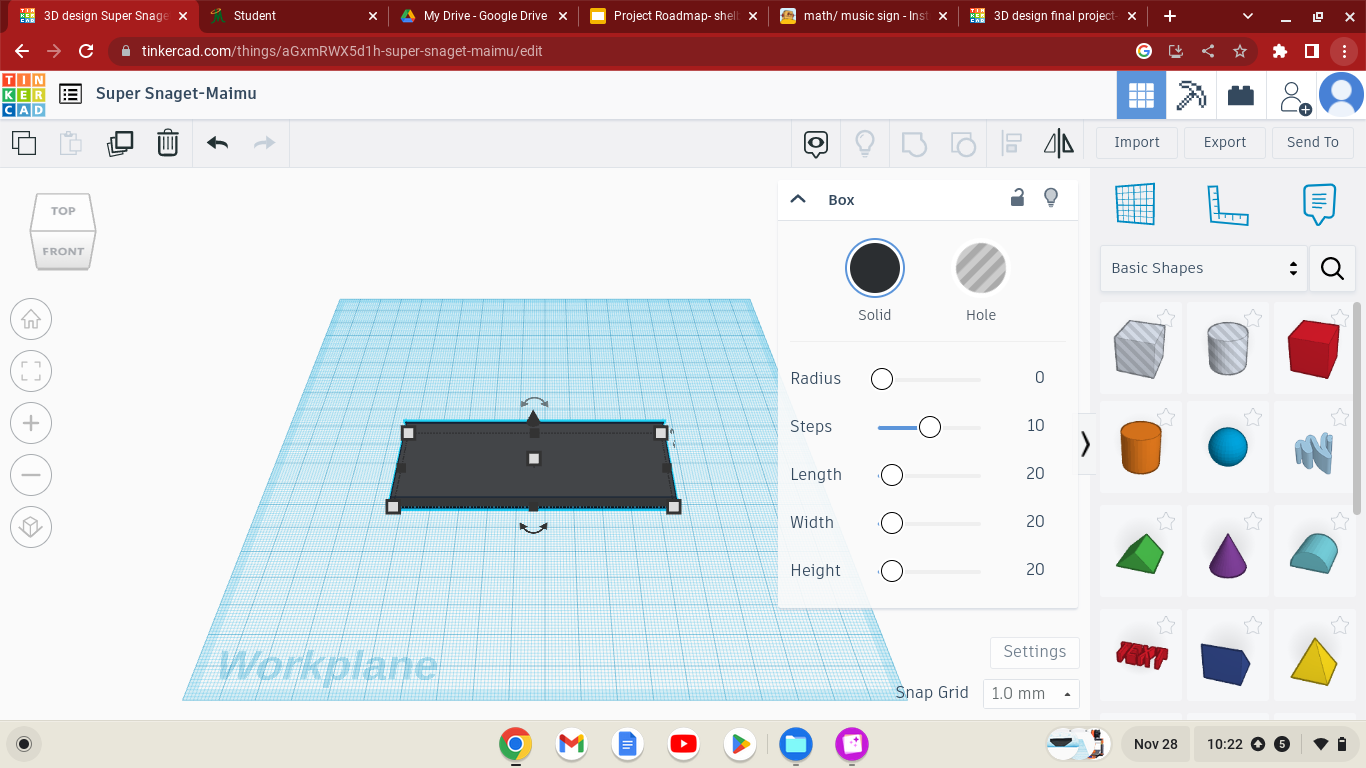
Task: Undo the last action
Action: 217,143
